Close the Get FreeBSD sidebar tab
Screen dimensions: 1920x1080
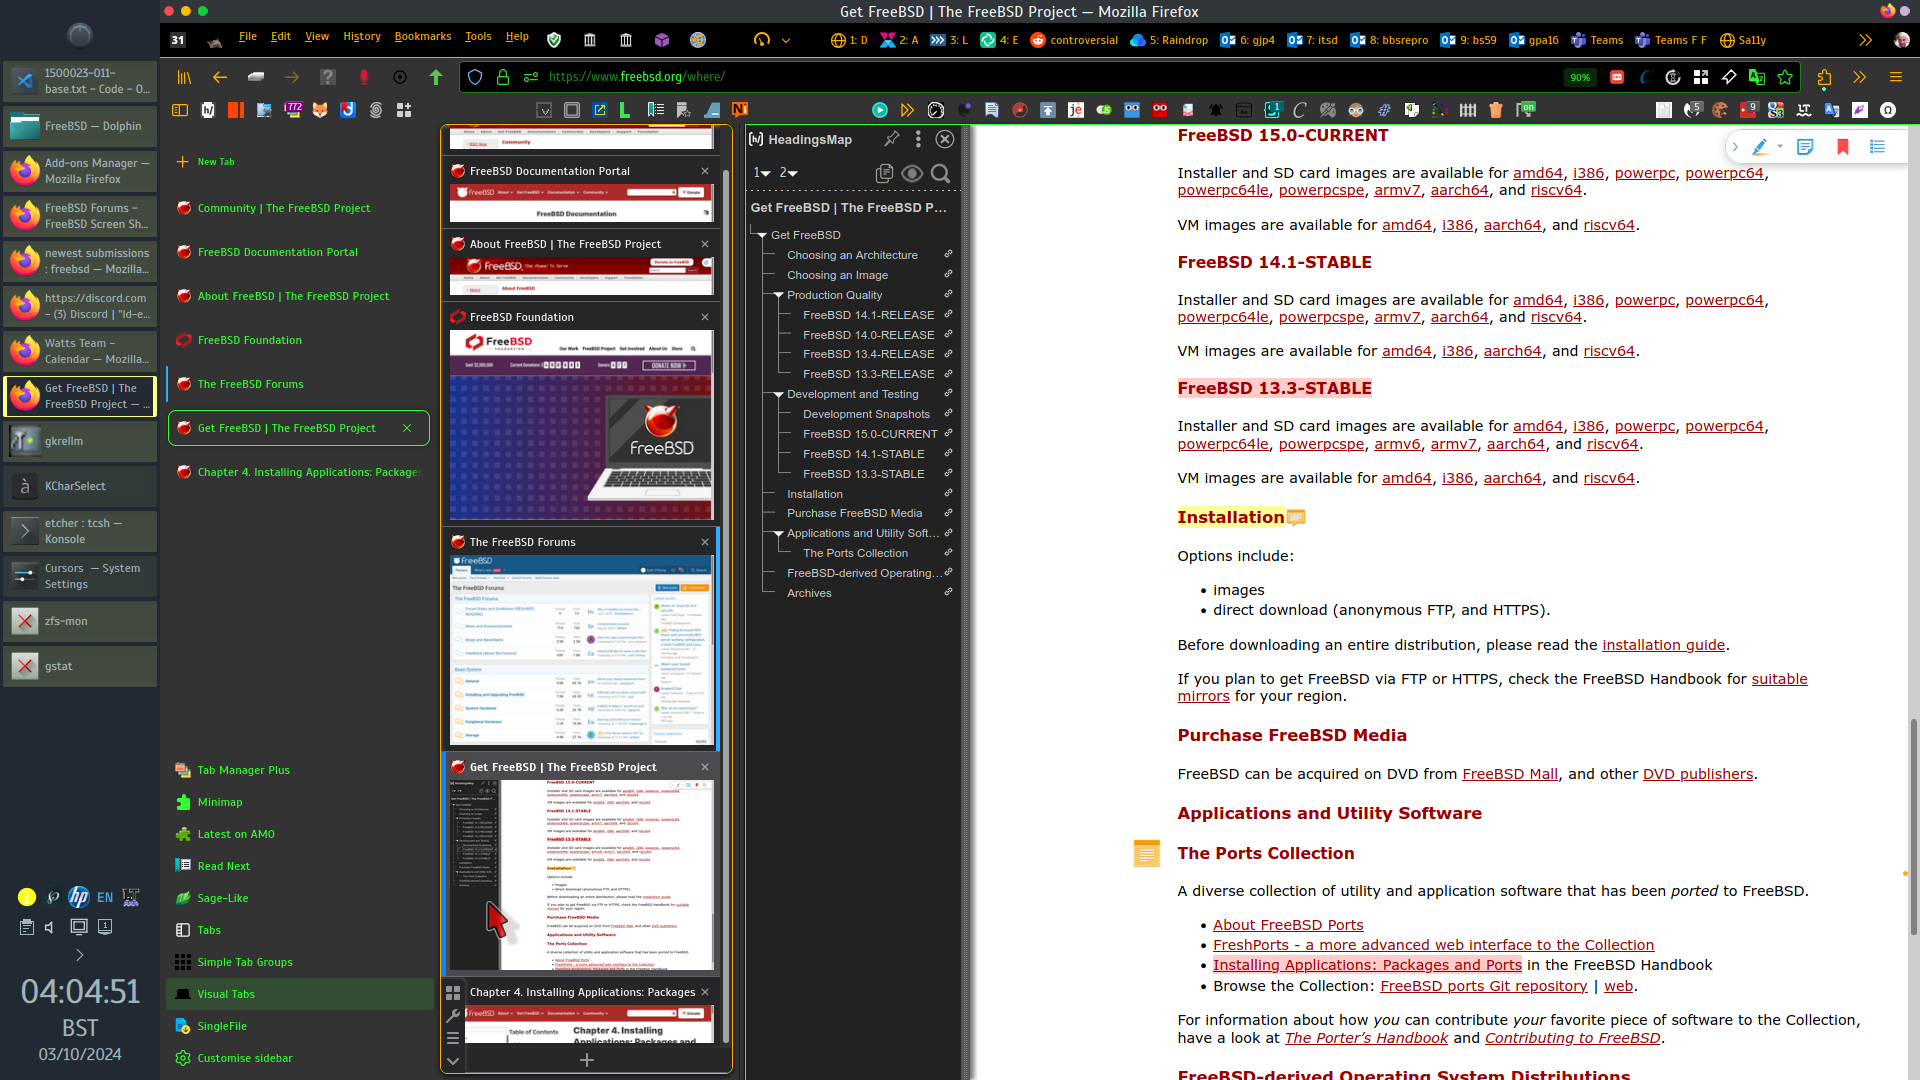pos(407,428)
